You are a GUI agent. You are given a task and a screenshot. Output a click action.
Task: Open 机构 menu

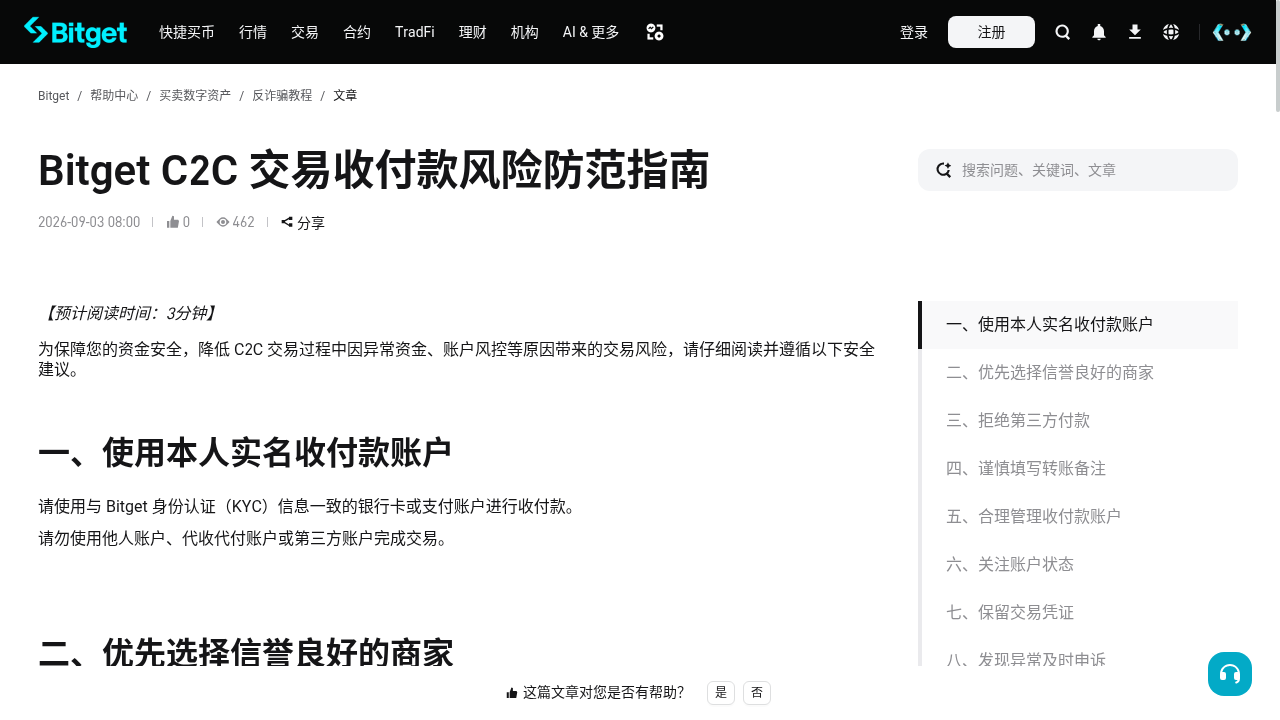(525, 32)
